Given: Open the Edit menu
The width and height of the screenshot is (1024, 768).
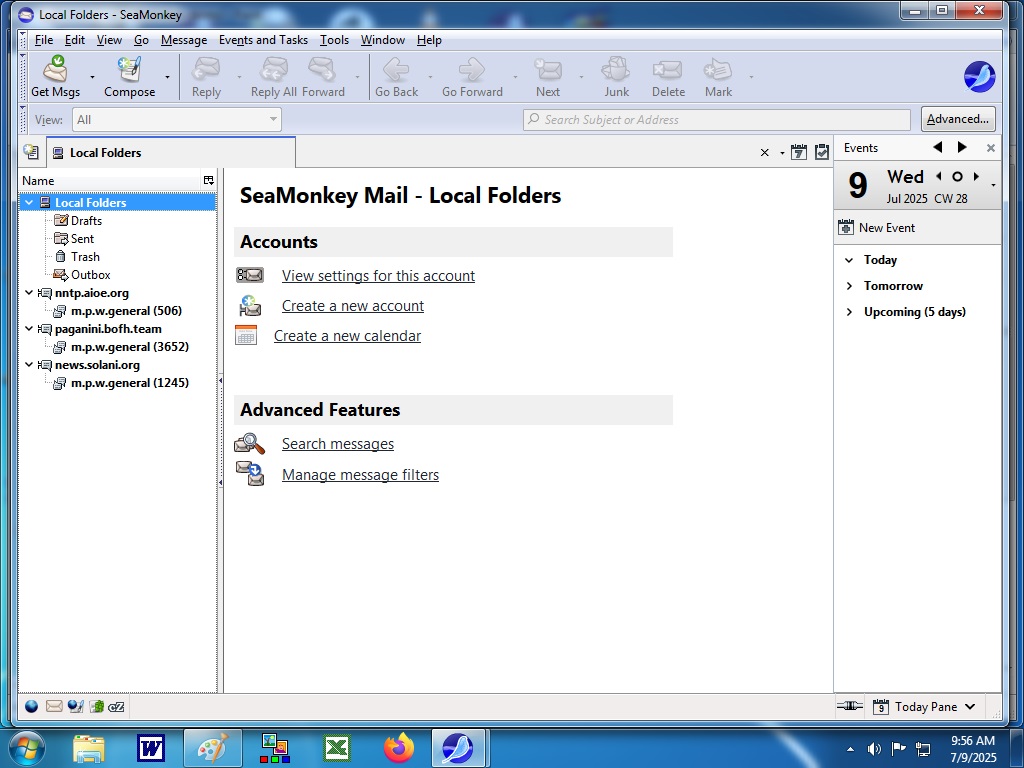Looking at the screenshot, I should tap(74, 40).
